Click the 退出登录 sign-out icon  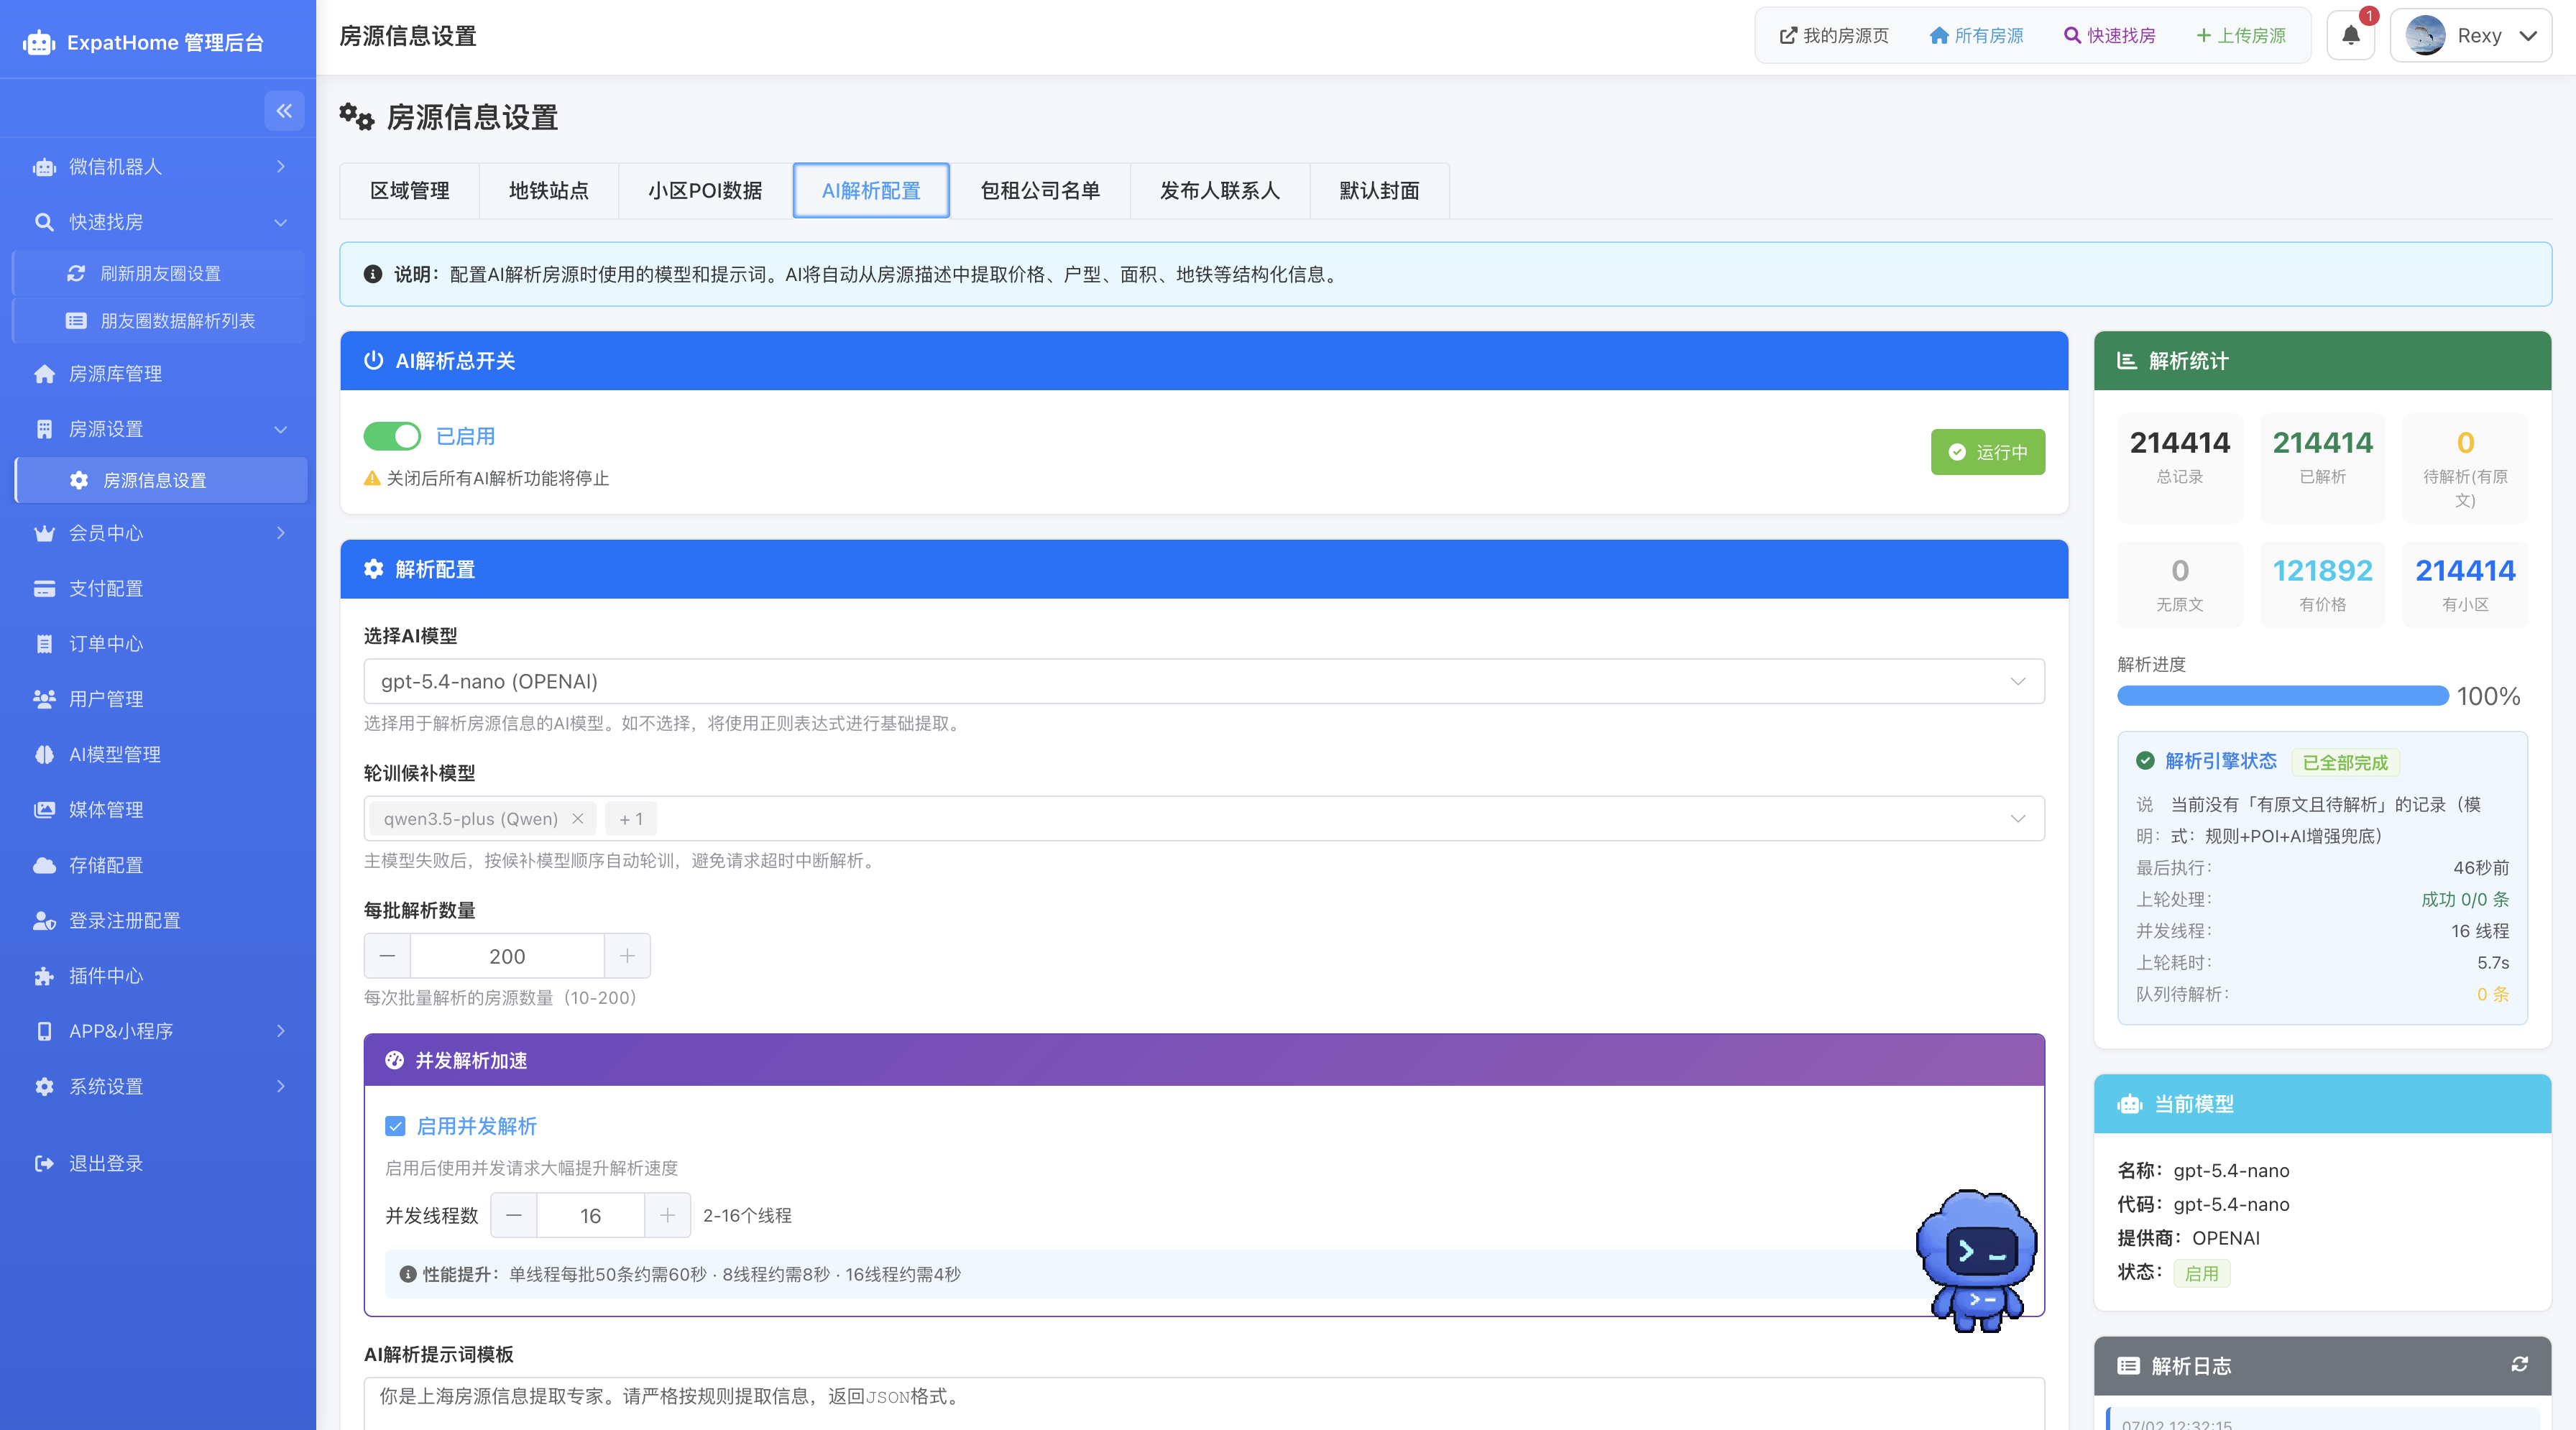click(44, 1163)
